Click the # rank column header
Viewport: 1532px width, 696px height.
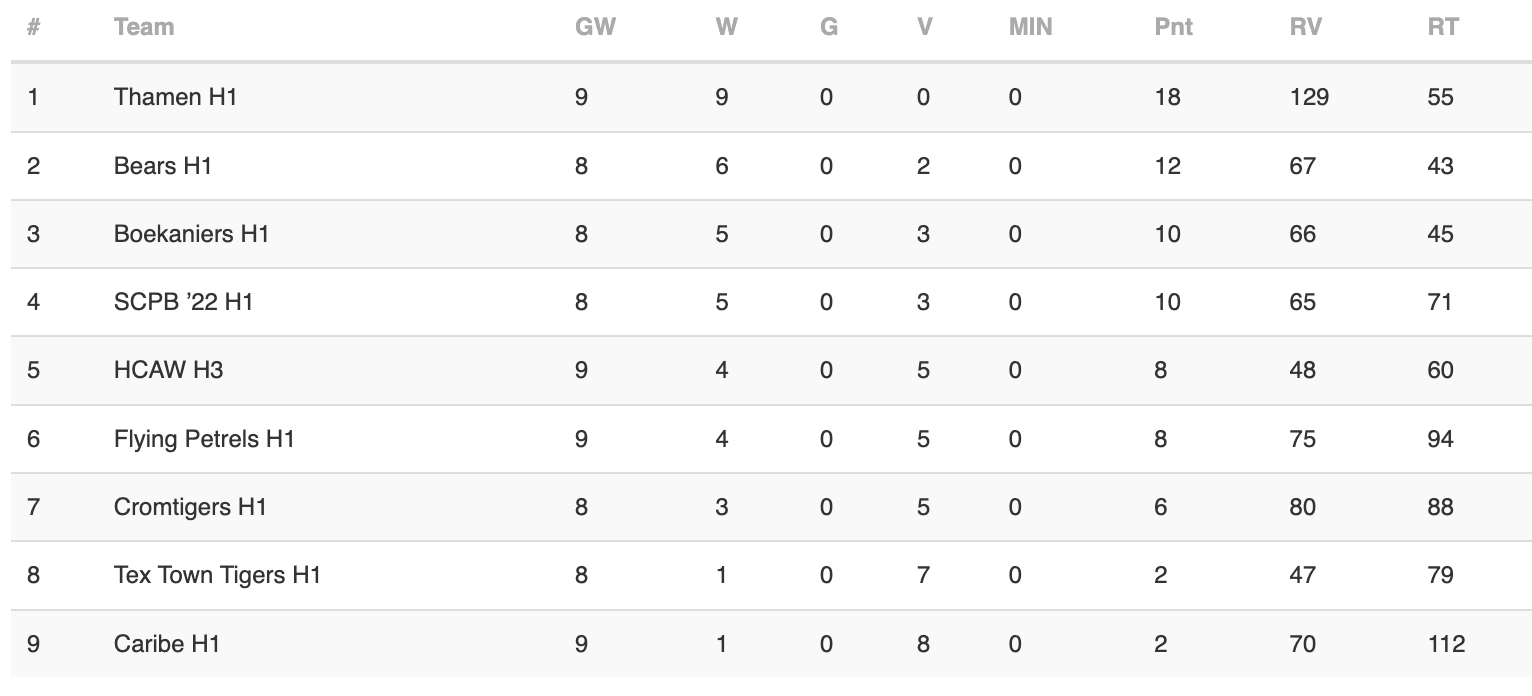[33, 27]
